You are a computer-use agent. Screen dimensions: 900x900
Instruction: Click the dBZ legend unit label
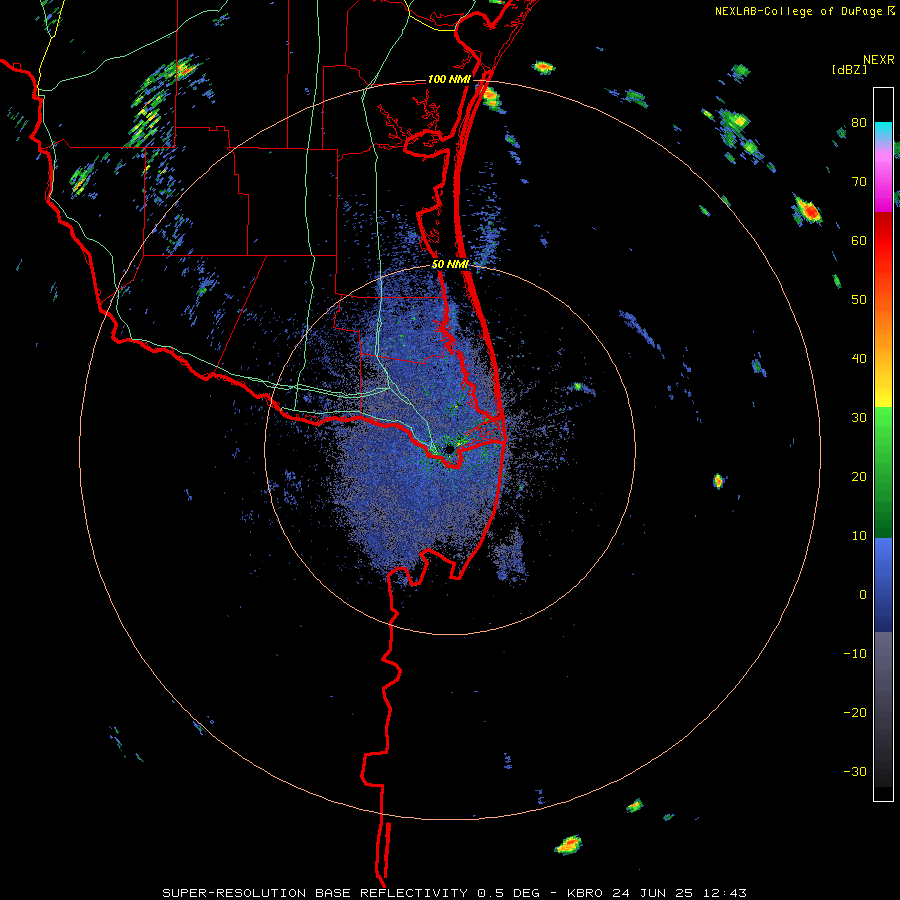coord(849,69)
